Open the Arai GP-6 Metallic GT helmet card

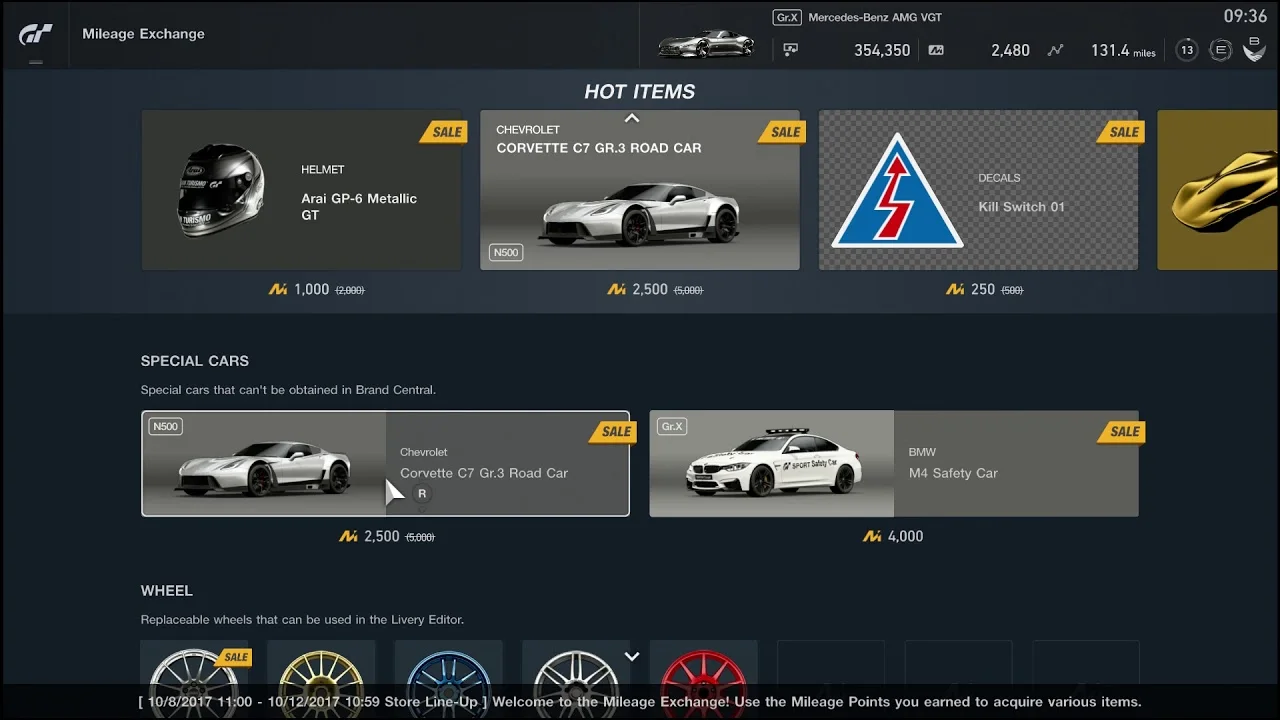301,190
